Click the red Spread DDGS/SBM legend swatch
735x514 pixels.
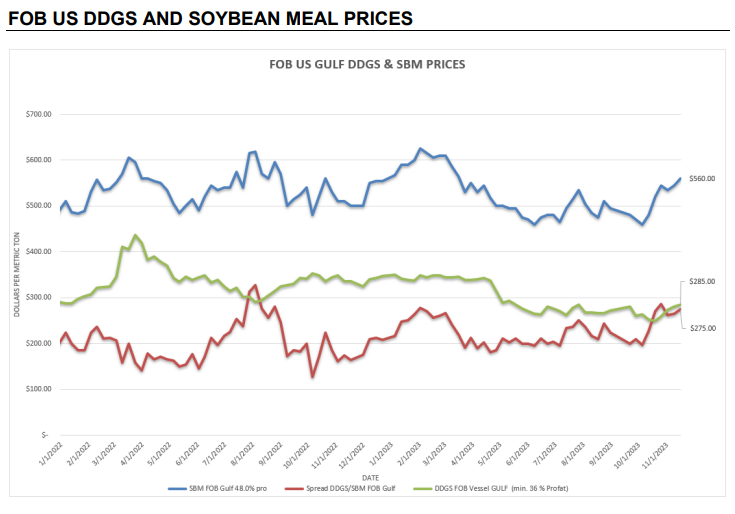pos(294,488)
